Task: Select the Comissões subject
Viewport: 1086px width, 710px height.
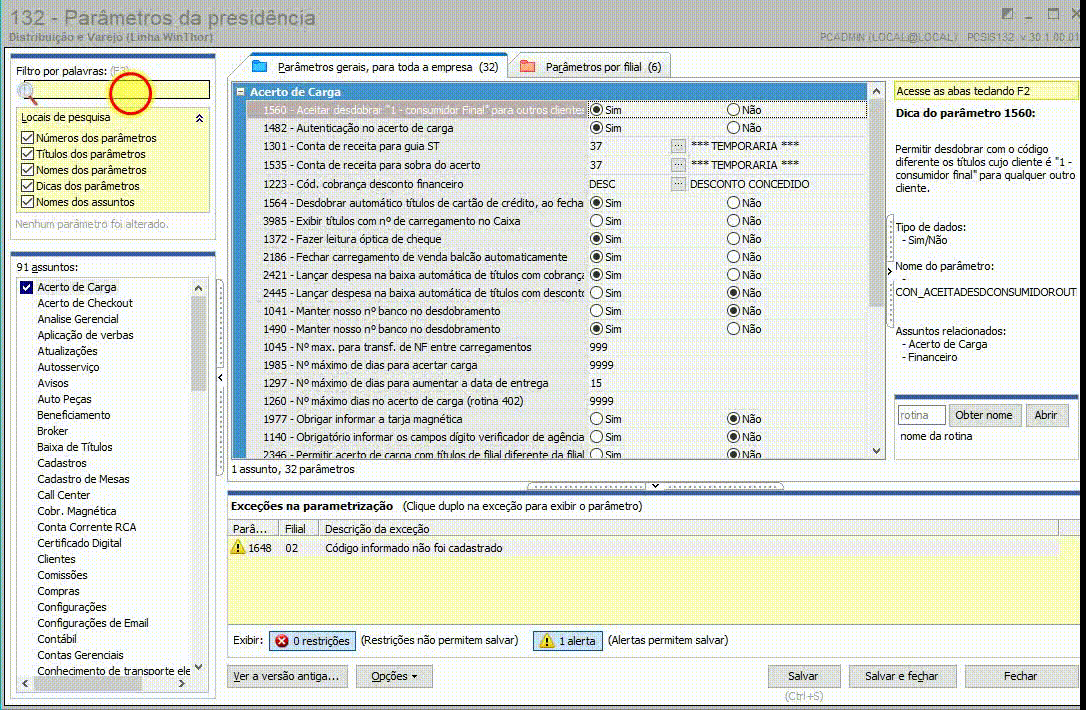Action: point(62,574)
